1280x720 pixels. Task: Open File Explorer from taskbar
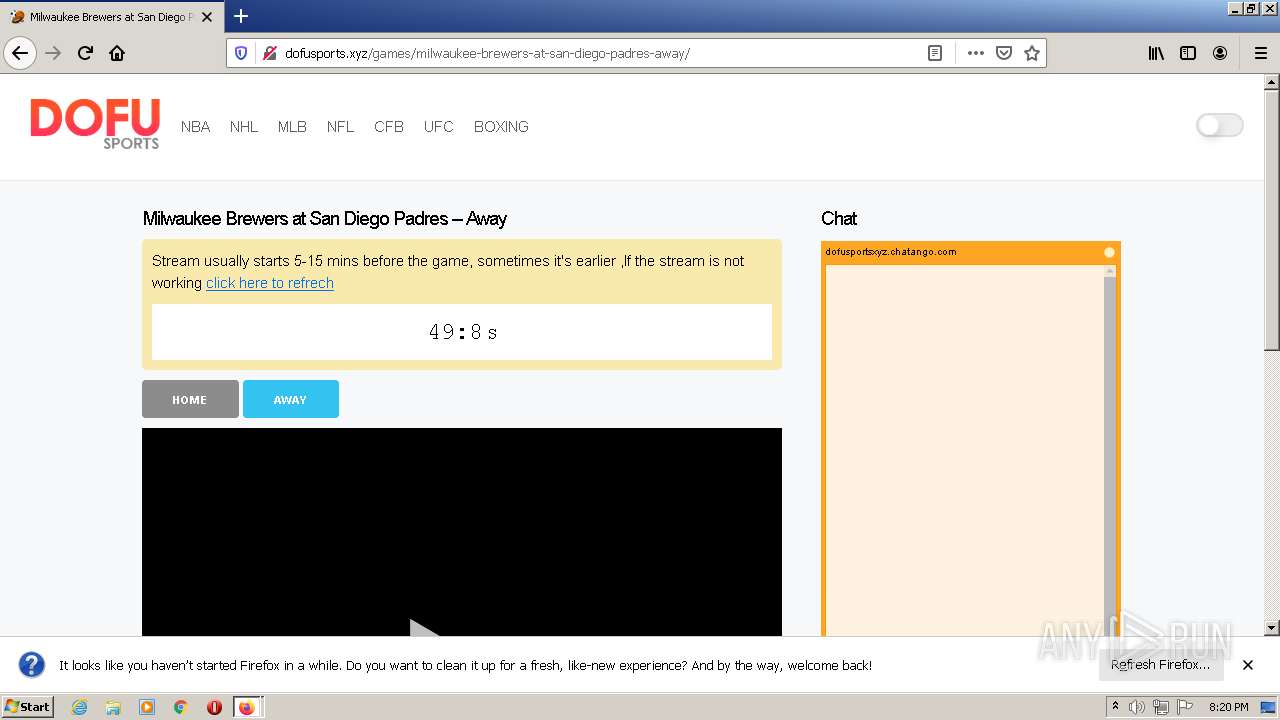coord(113,707)
